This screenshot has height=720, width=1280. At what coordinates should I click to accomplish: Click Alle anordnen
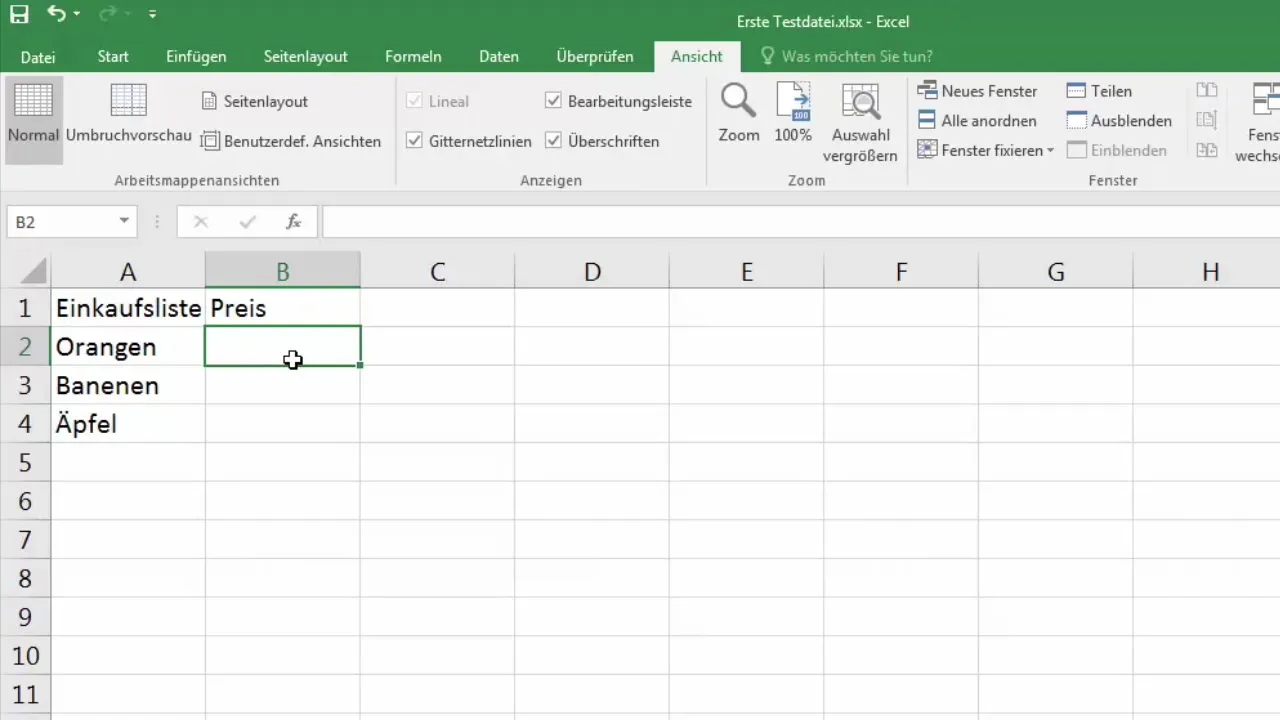pos(976,121)
